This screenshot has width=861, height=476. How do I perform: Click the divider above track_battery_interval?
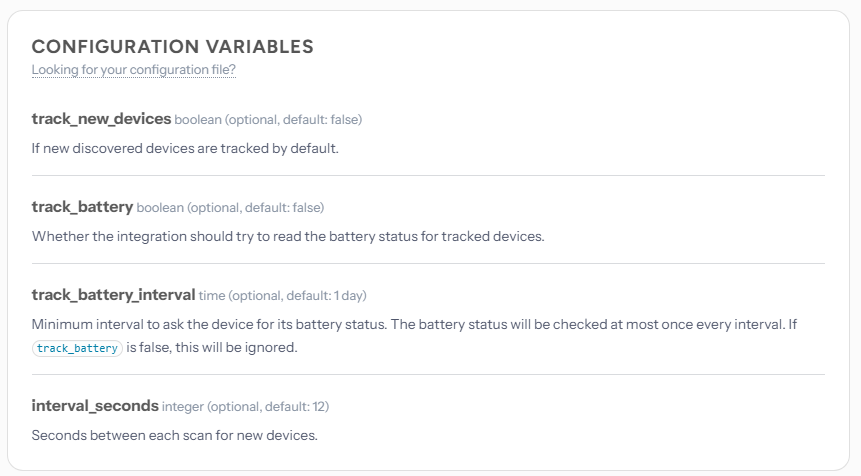tap(428, 264)
